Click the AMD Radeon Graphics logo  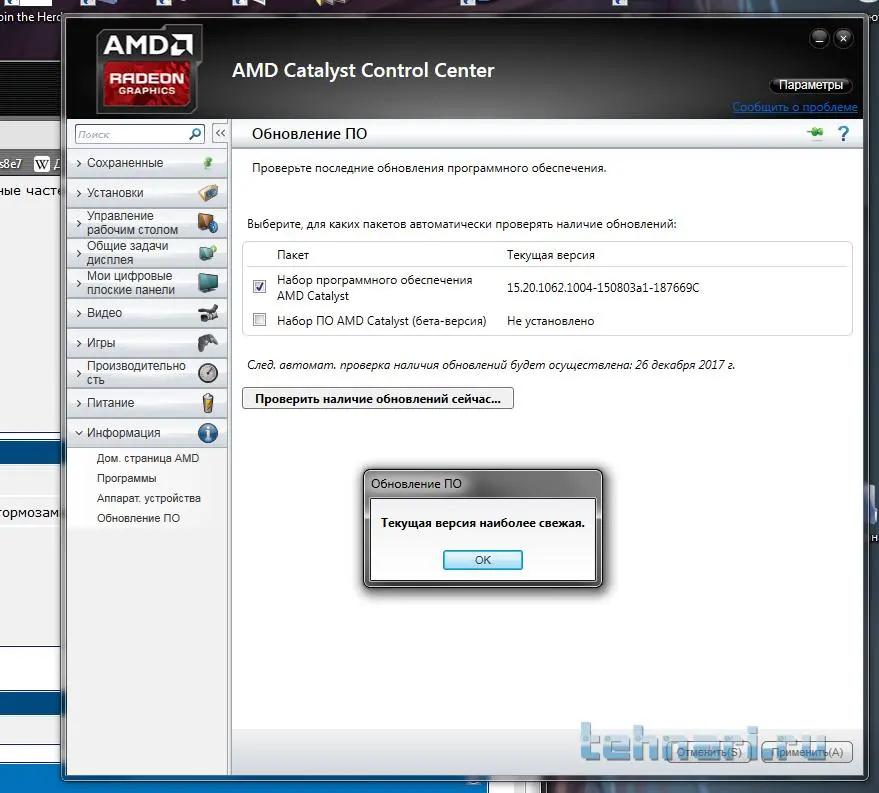[149, 68]
